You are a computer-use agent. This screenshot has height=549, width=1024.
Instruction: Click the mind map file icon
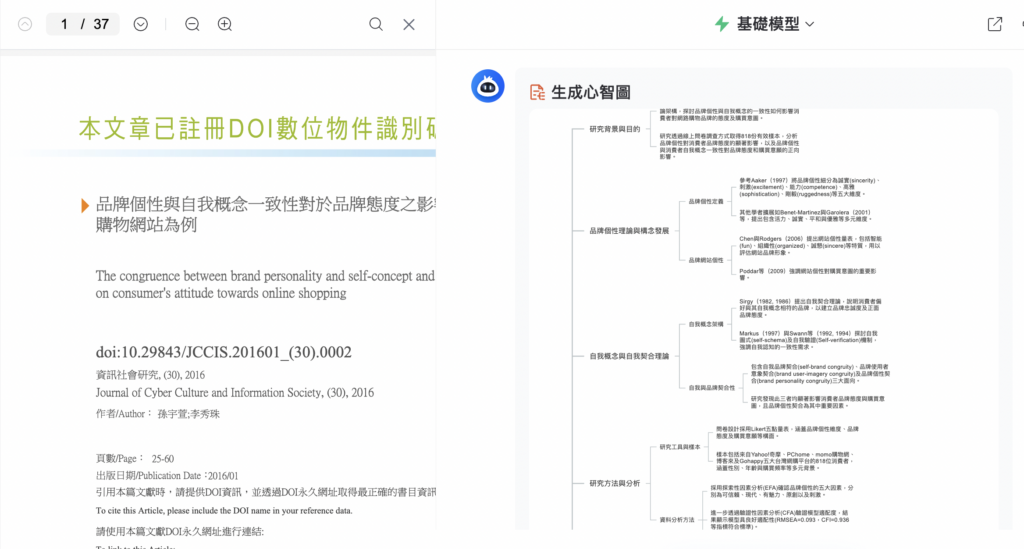pos(538,93)
